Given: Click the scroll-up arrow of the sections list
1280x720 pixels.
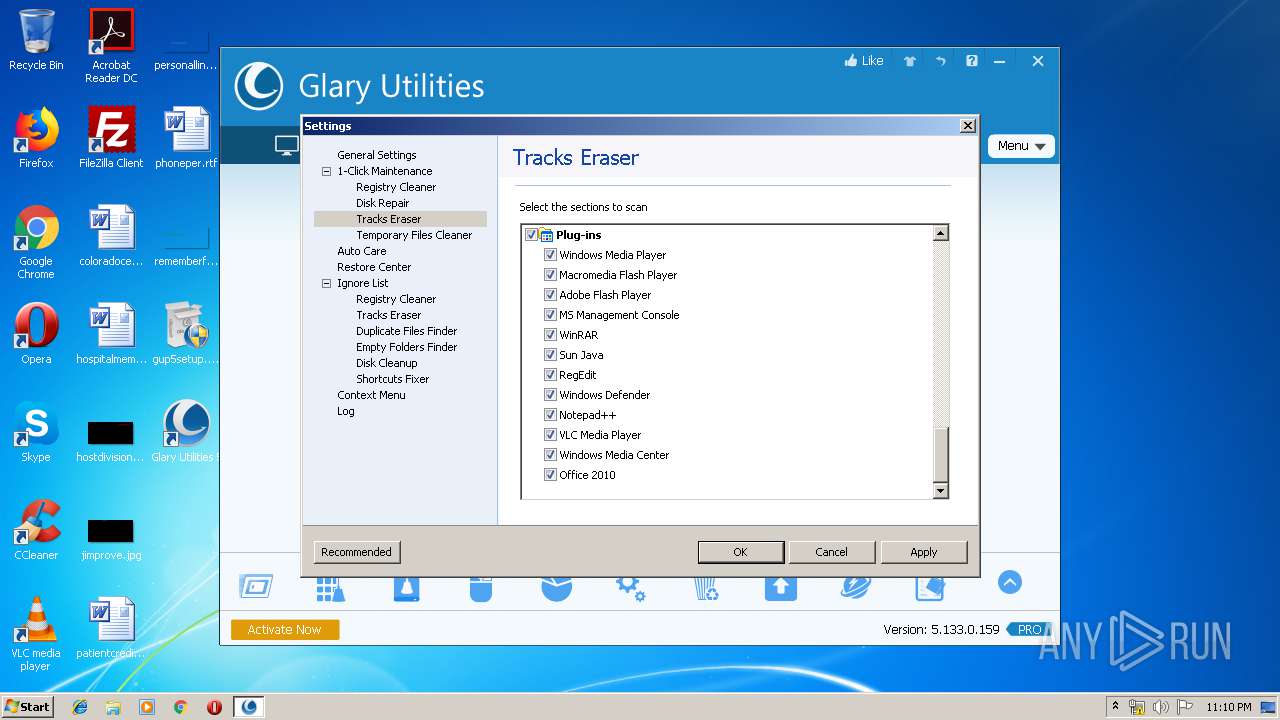Looking at the screenshot, I should point(940,233).
